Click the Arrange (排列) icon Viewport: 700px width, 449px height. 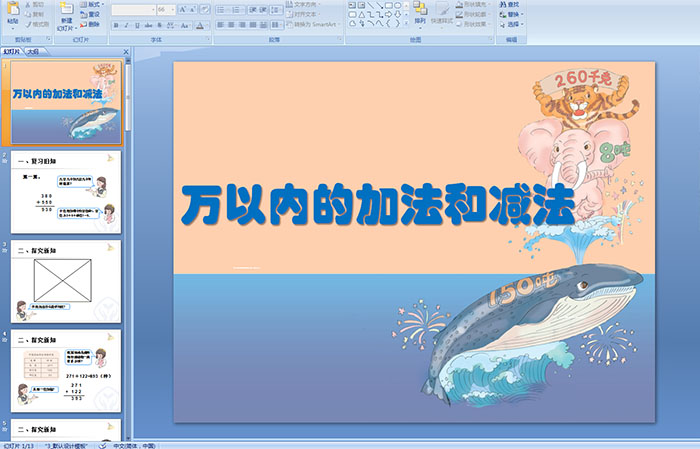420,9
